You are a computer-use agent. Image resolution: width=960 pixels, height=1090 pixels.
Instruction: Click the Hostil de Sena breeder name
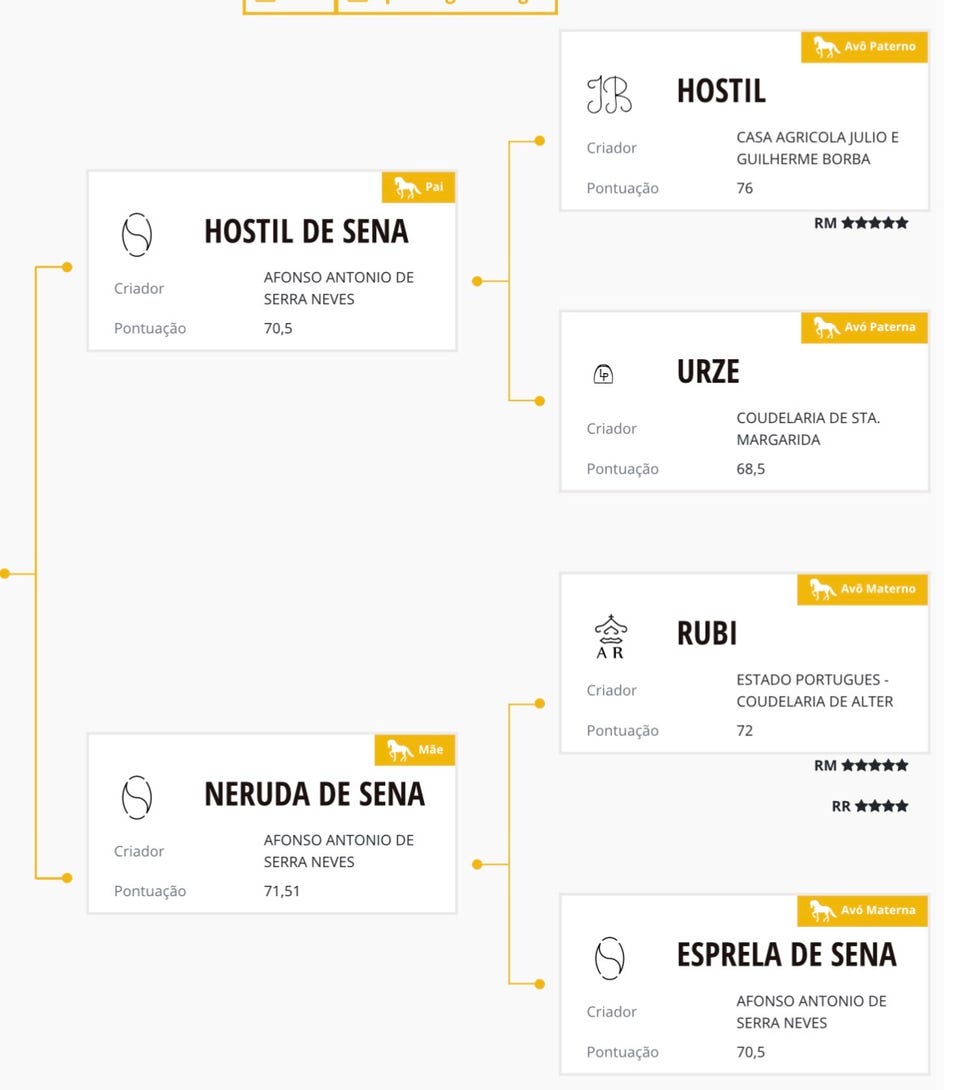point(338,288)
